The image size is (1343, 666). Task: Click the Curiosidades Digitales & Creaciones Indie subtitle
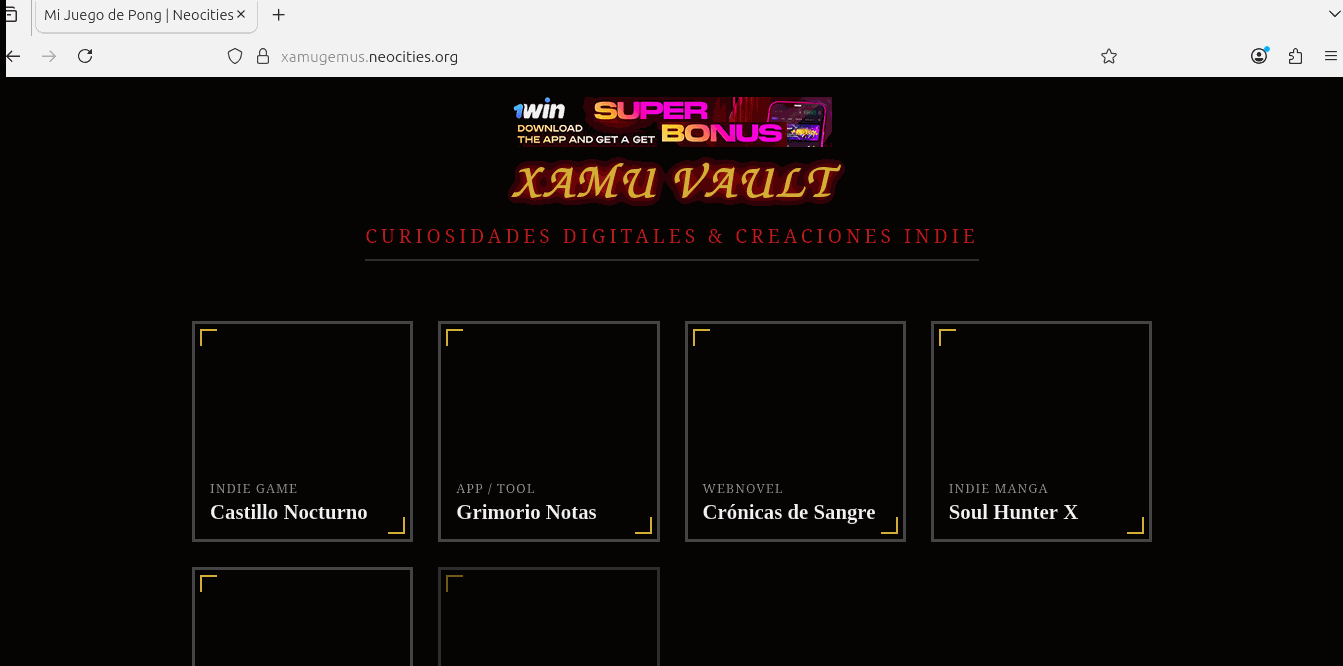pyautogui.click(x=671, y=237)
